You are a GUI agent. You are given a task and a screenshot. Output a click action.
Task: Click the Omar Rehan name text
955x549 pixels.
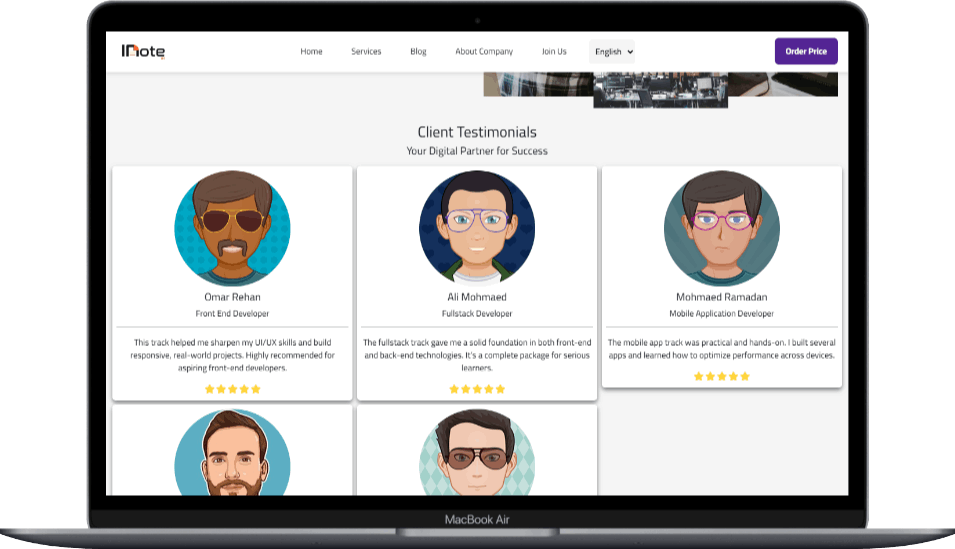click(x=232, y=297)
